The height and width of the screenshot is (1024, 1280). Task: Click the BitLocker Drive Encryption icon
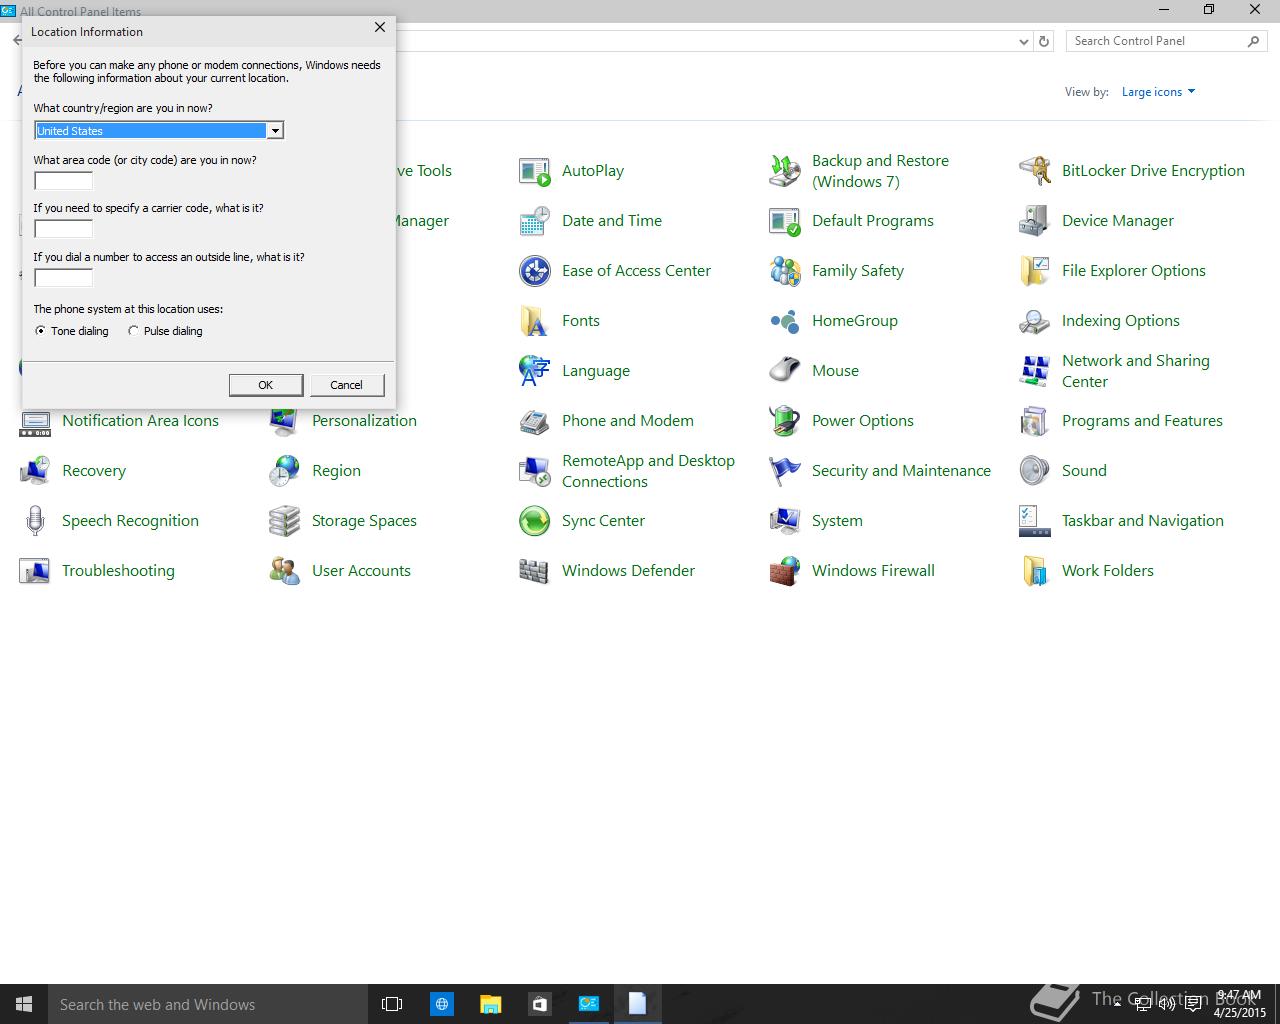click(1035, 171)
